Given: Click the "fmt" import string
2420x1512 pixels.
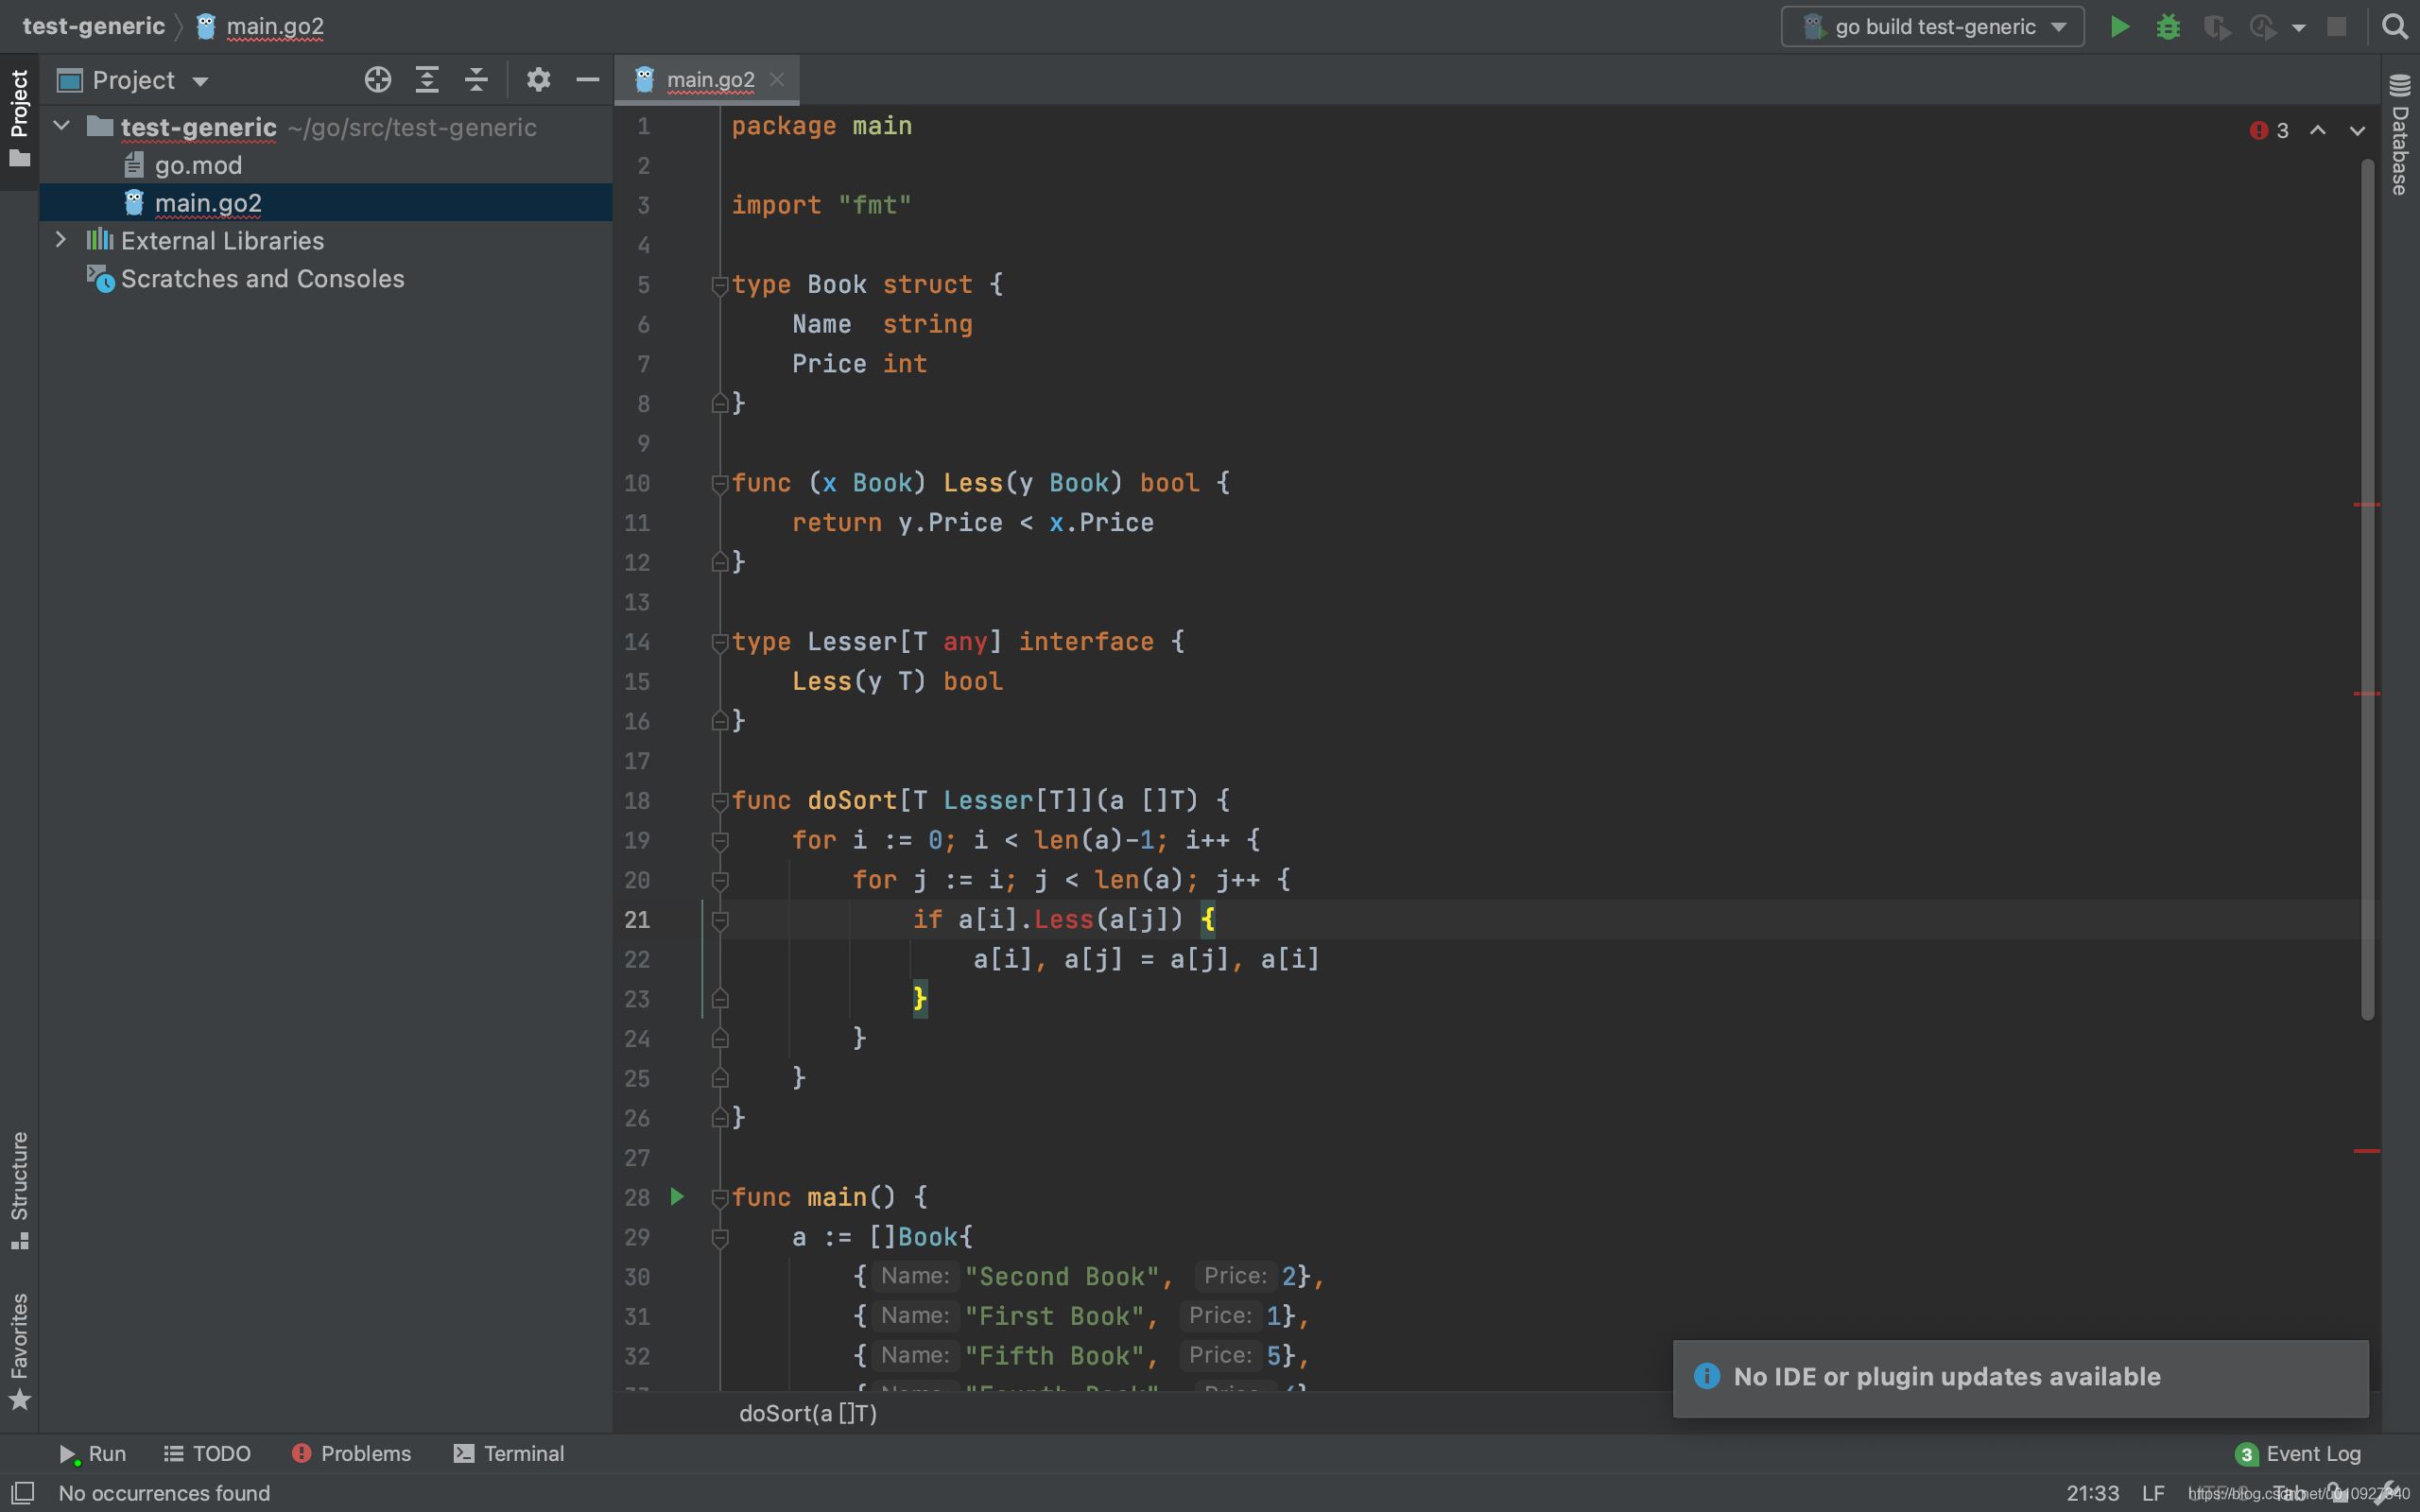Looking at the screenshot, I should pyautogui.click(x=874, y=205).
